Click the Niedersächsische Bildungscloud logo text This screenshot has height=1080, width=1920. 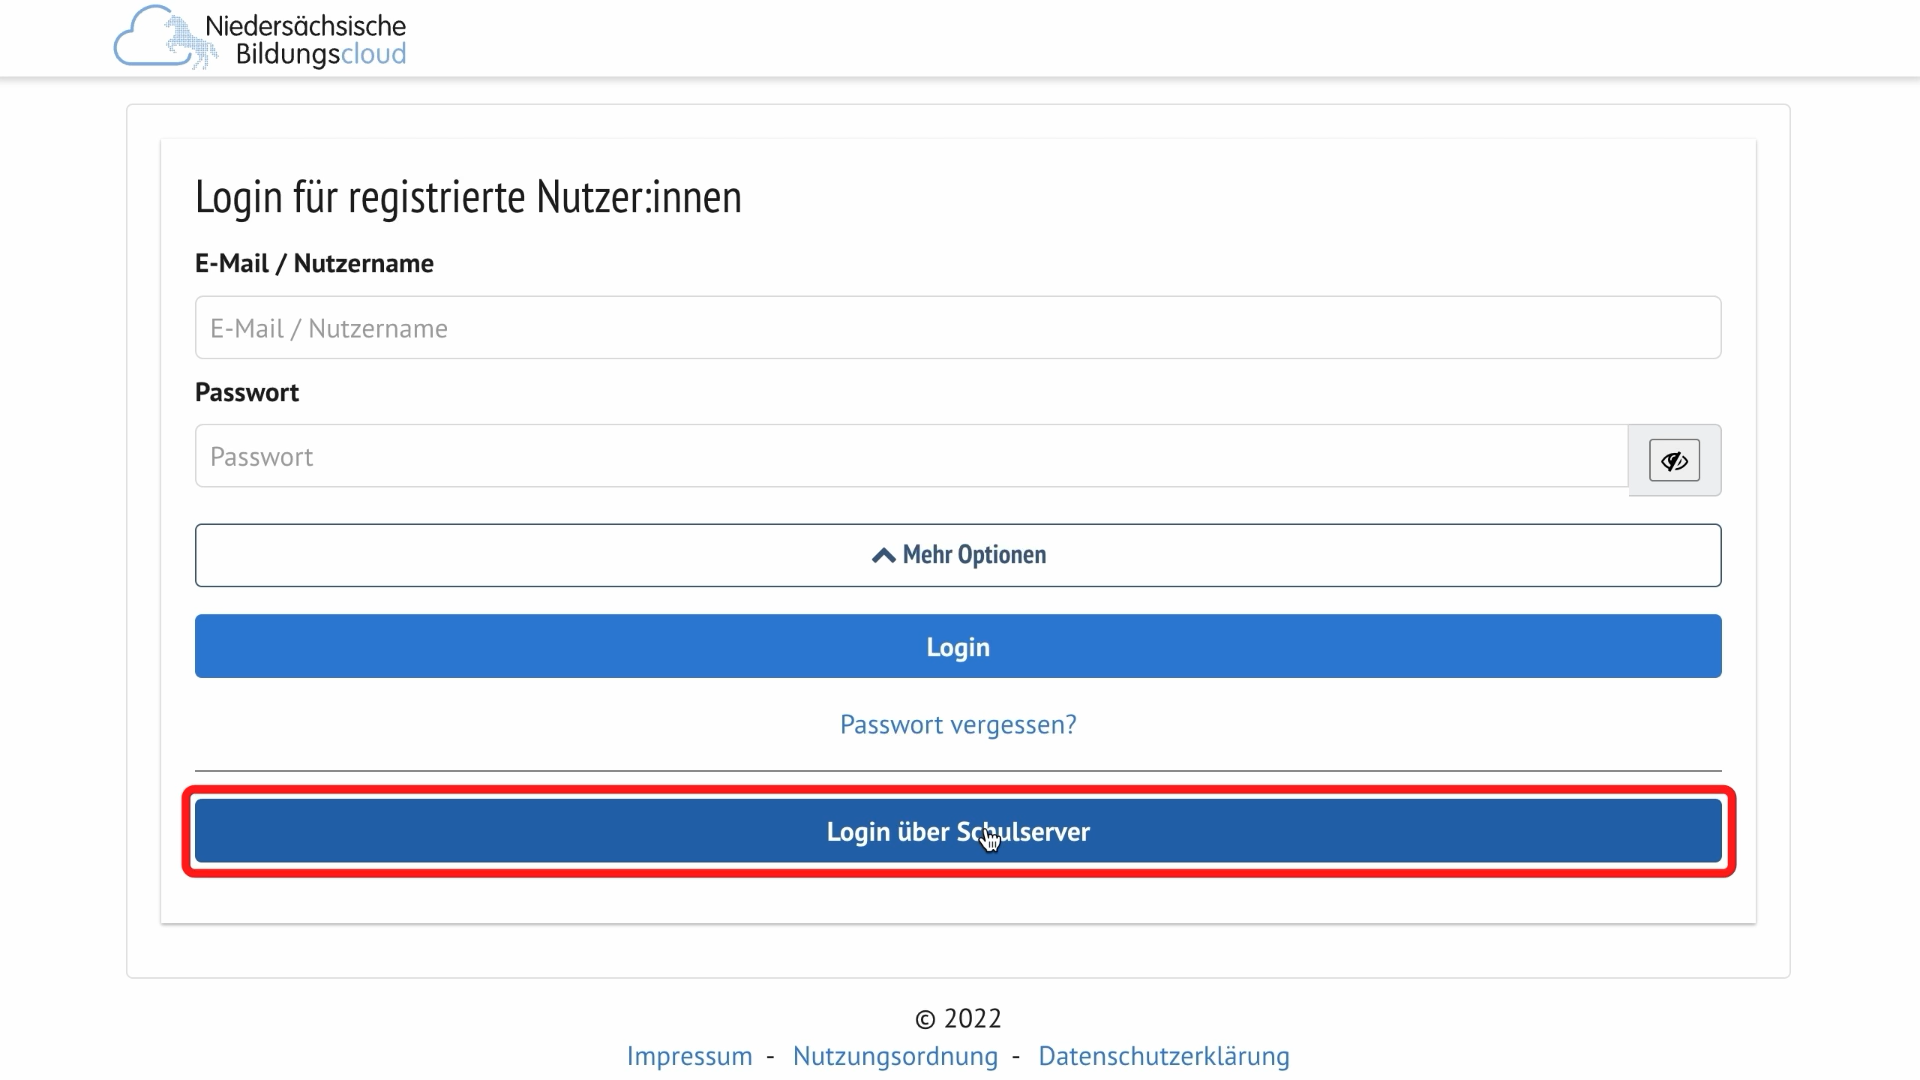(306, 40)
